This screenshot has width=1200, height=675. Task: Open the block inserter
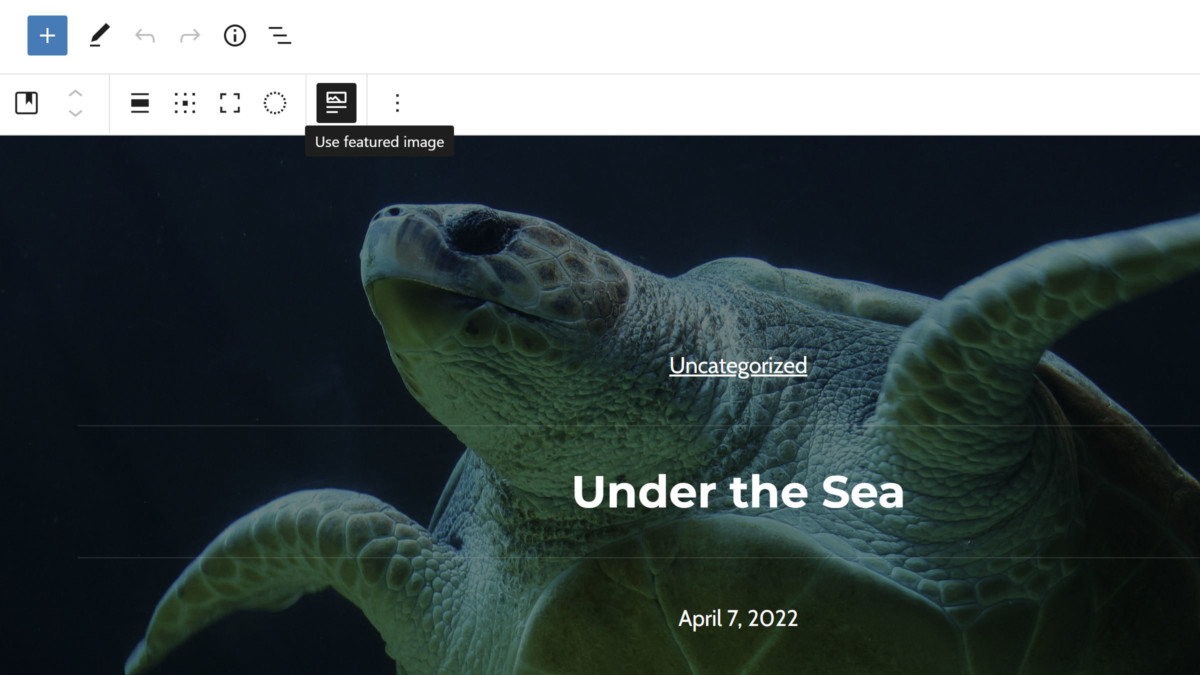tap(46, 35)
